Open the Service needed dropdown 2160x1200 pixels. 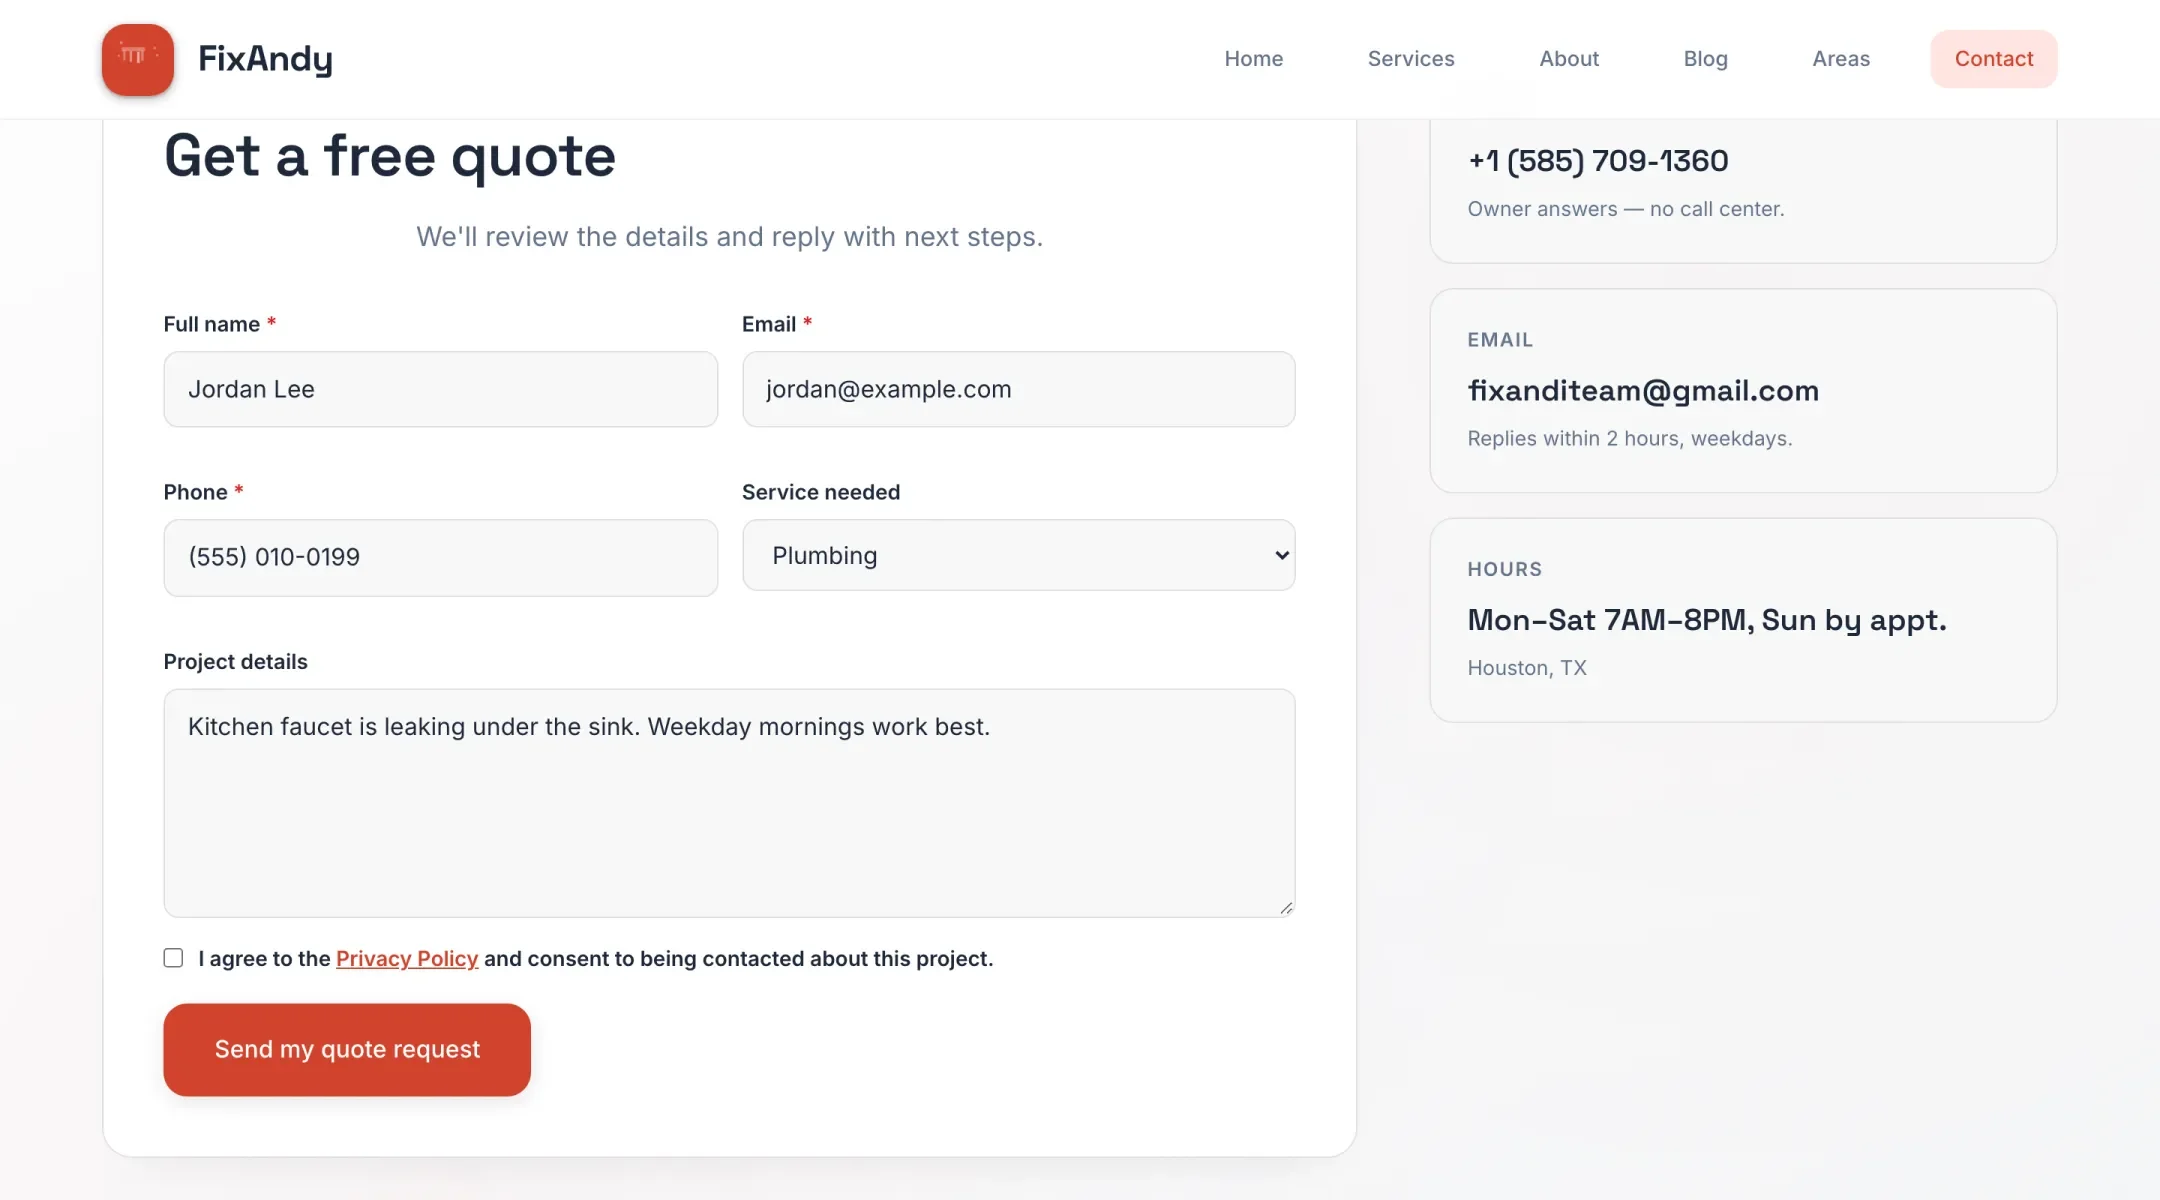point(1018,555)
